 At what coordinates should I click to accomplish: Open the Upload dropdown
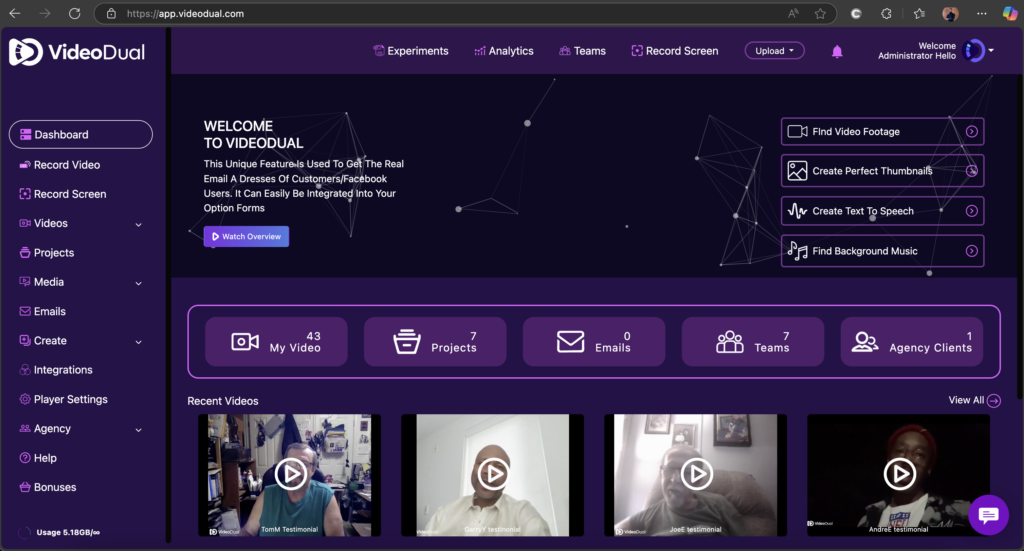coord(775,51)
